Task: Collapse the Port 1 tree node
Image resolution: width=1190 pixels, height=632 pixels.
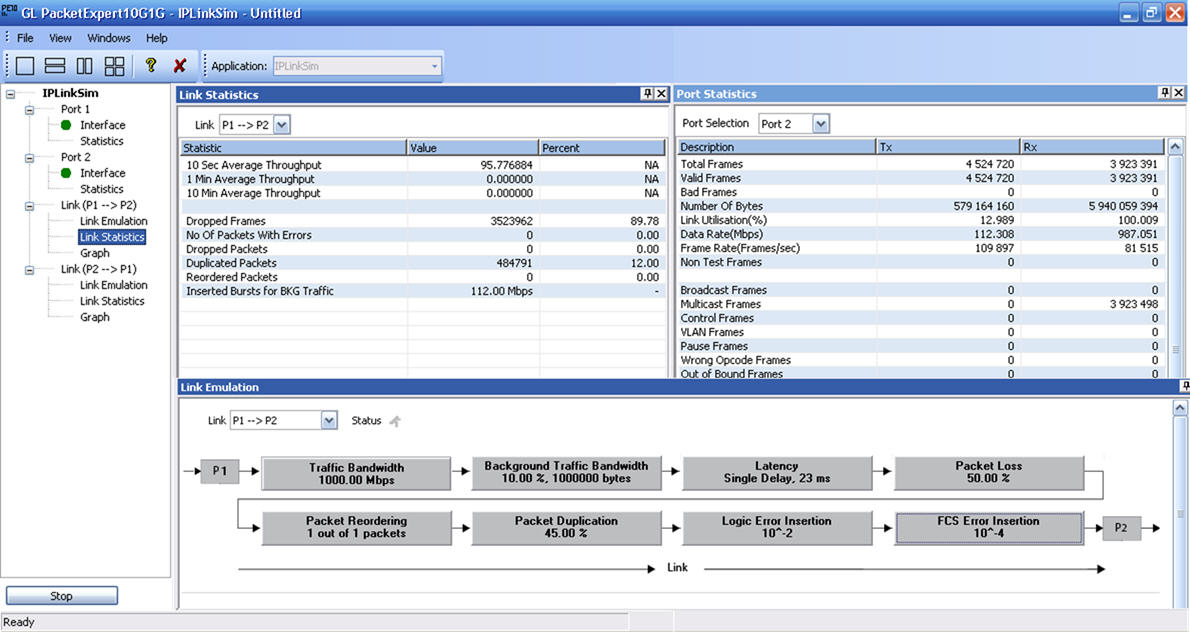Action: coord(30,110)
